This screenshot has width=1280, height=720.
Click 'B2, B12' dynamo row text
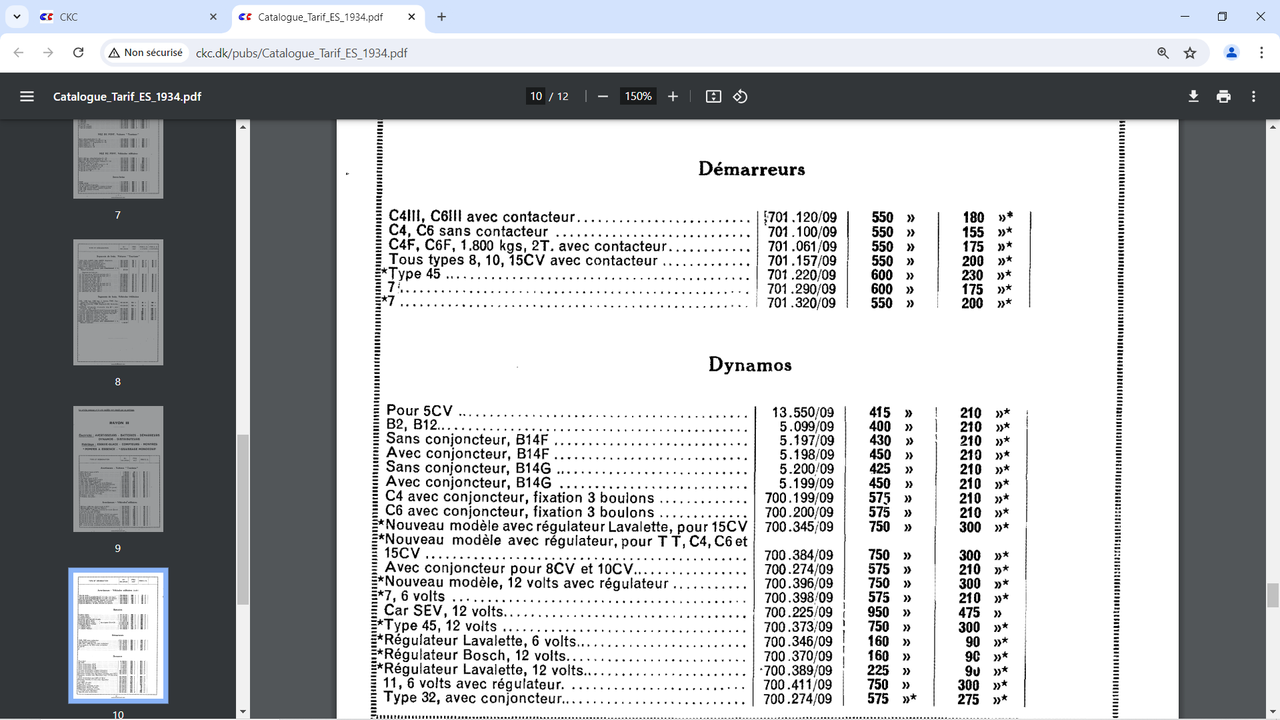pyautogui.click(x=412, y=426)
